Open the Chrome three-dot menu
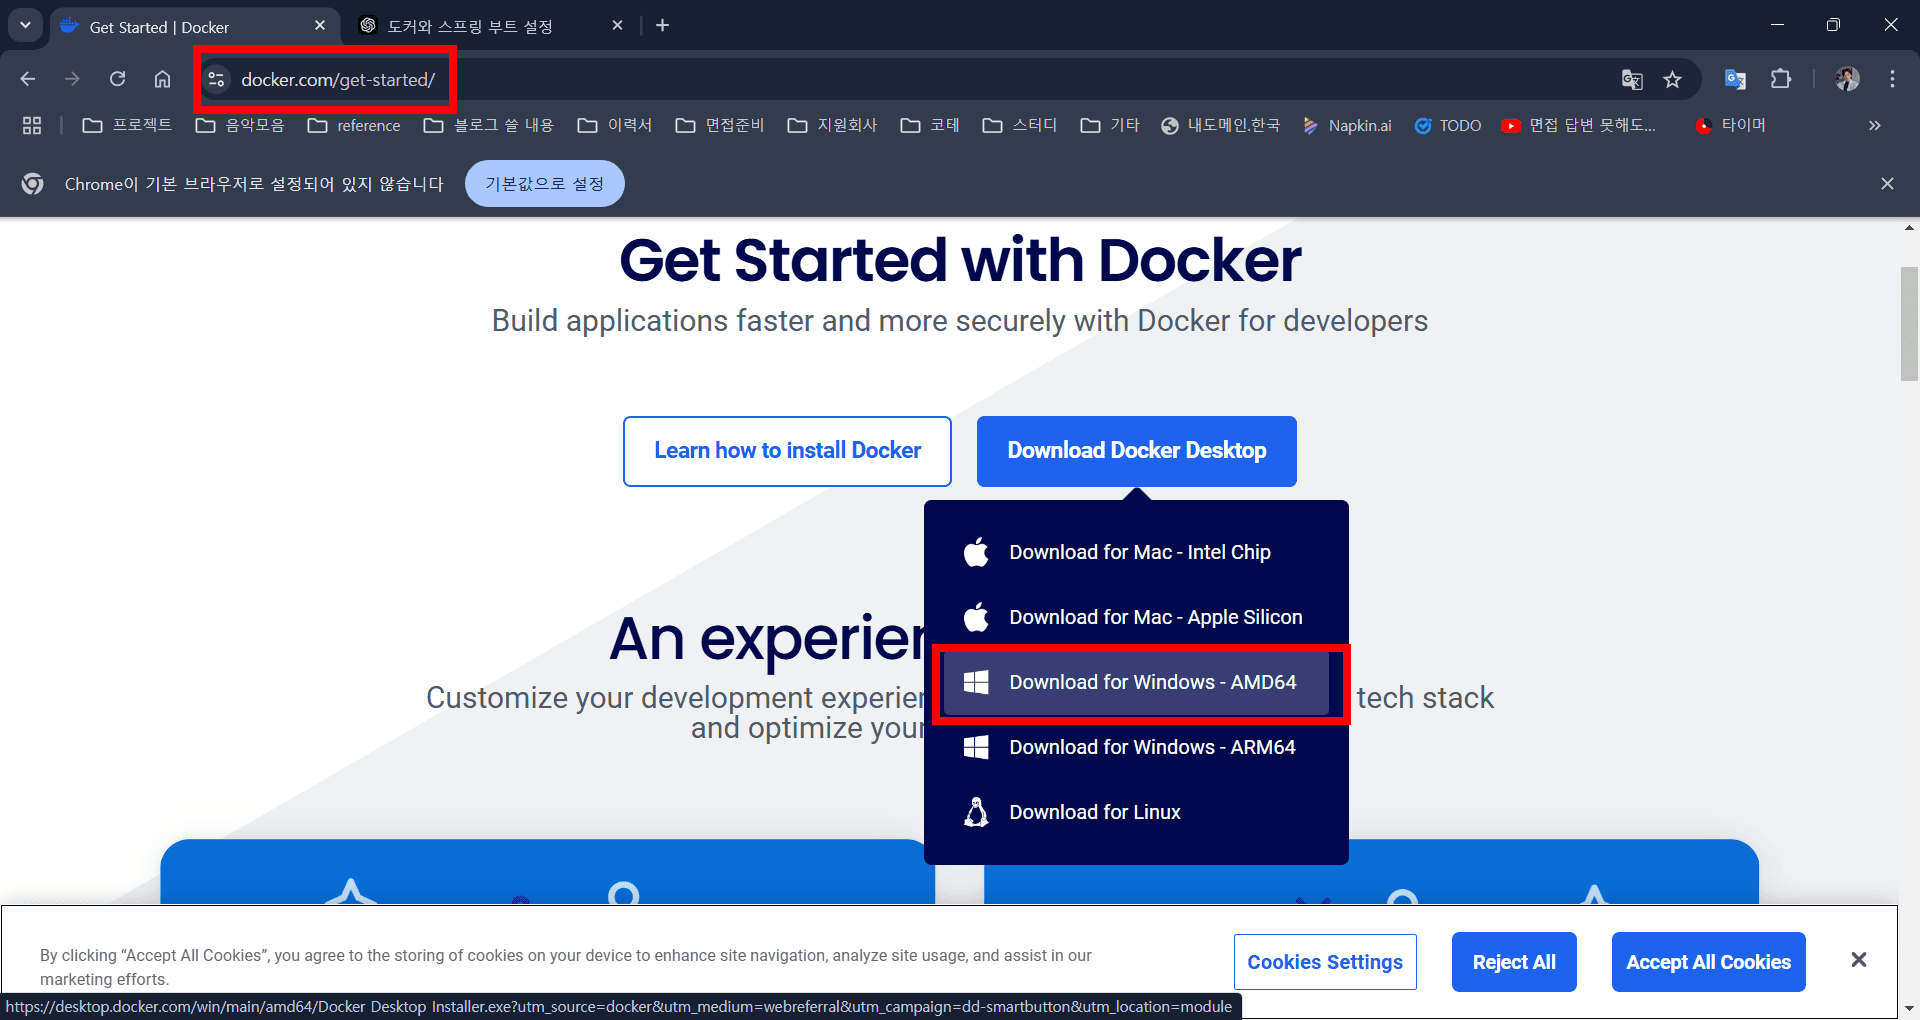The height and width of the screenshot is (1020, 1920). click(x=1892, y=79)
